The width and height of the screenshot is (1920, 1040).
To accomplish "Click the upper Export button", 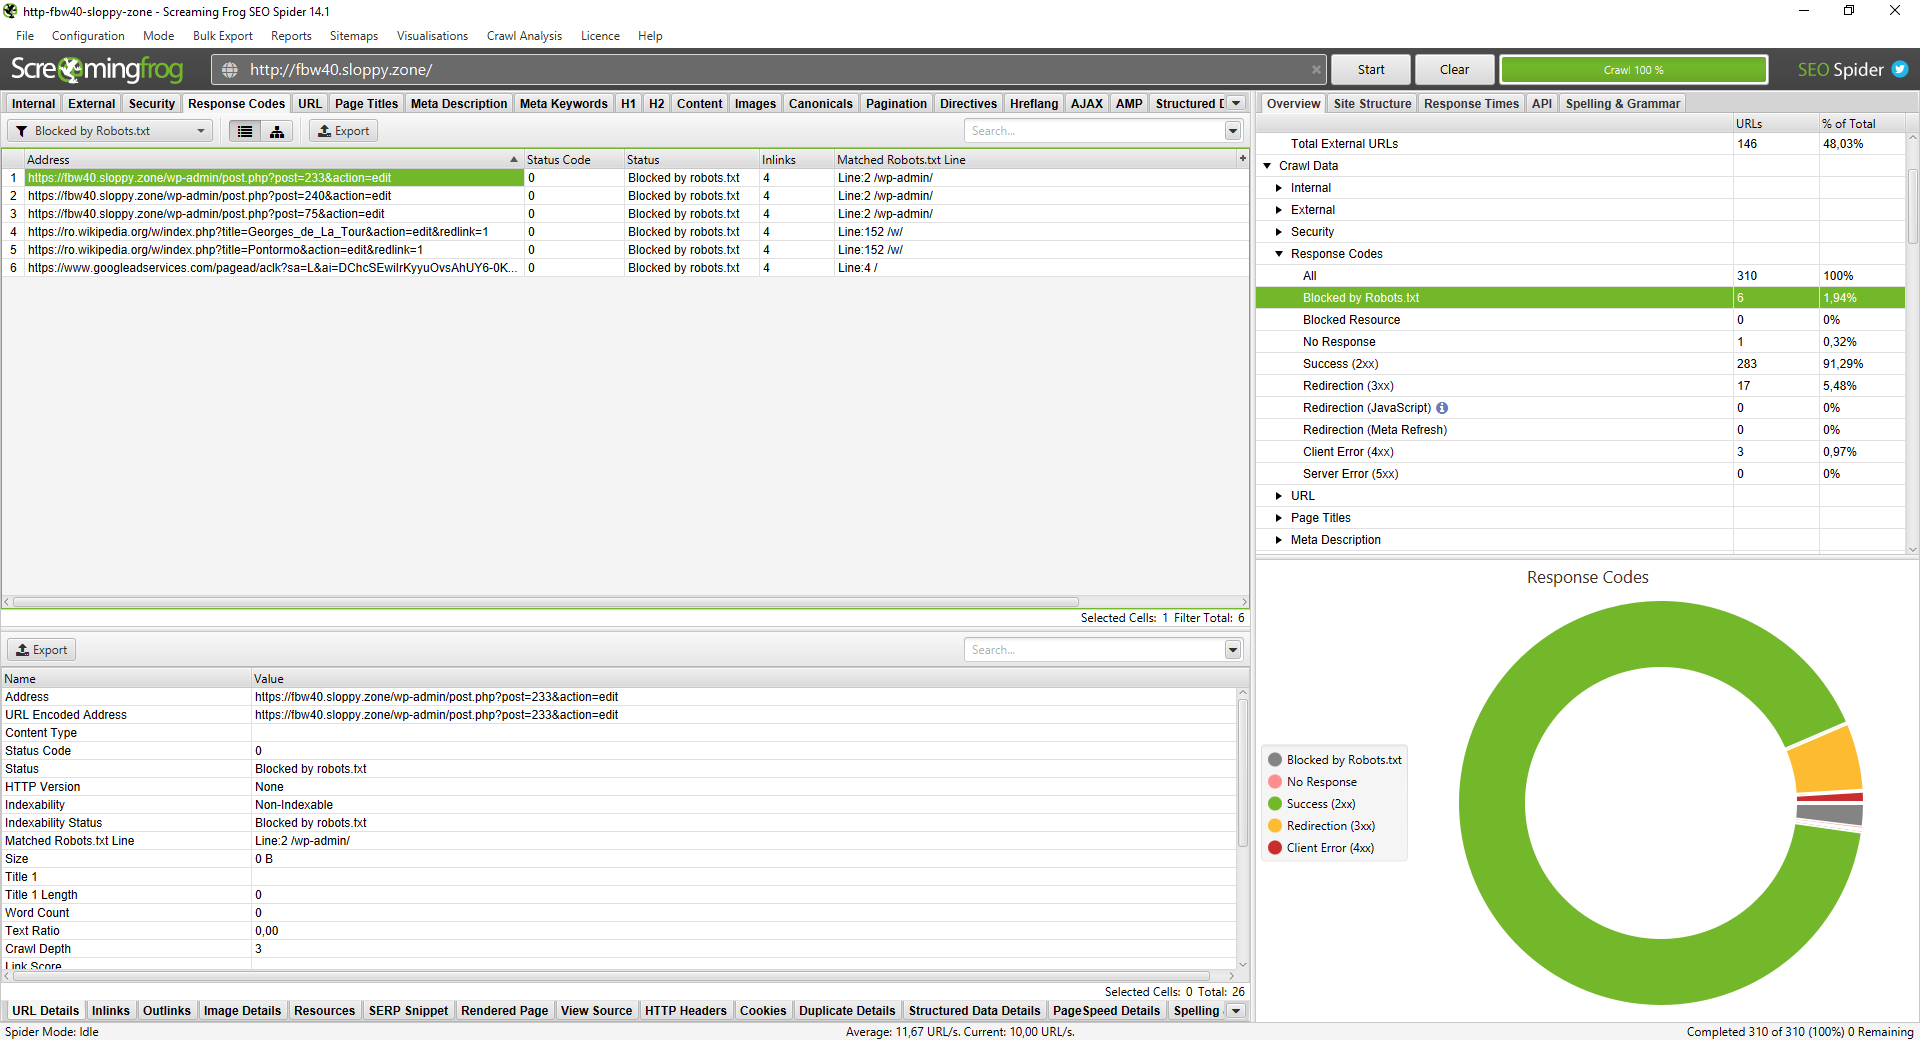I will pyautogui.click(x=343, y=131).
